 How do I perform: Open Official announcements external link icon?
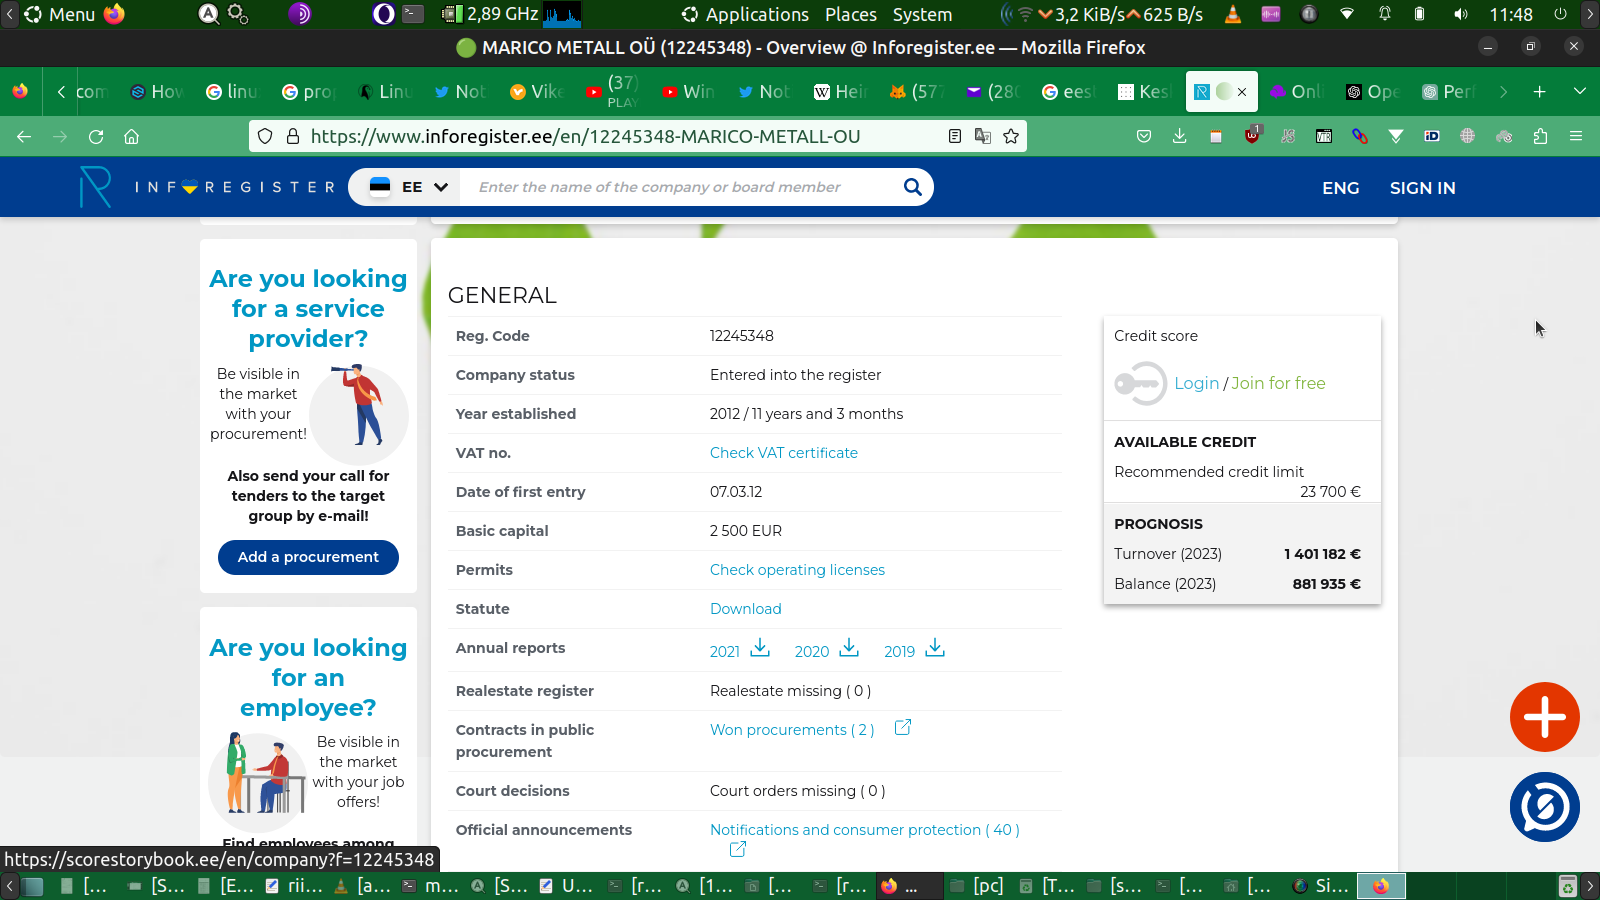tap(738, 849)
